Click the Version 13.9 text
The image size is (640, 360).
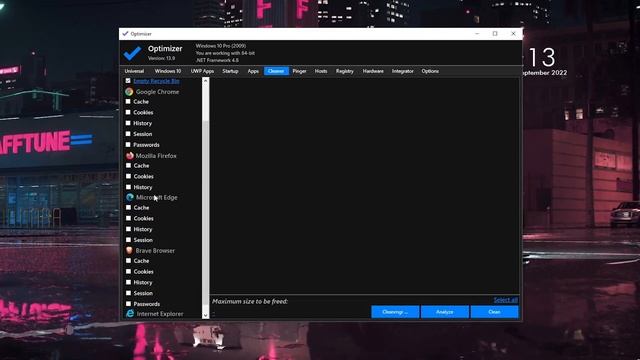click(x=162, y=58)
